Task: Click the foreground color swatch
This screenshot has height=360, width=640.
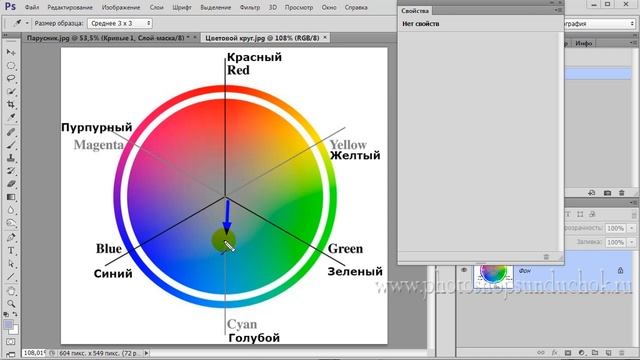Action: coord(8,325)
